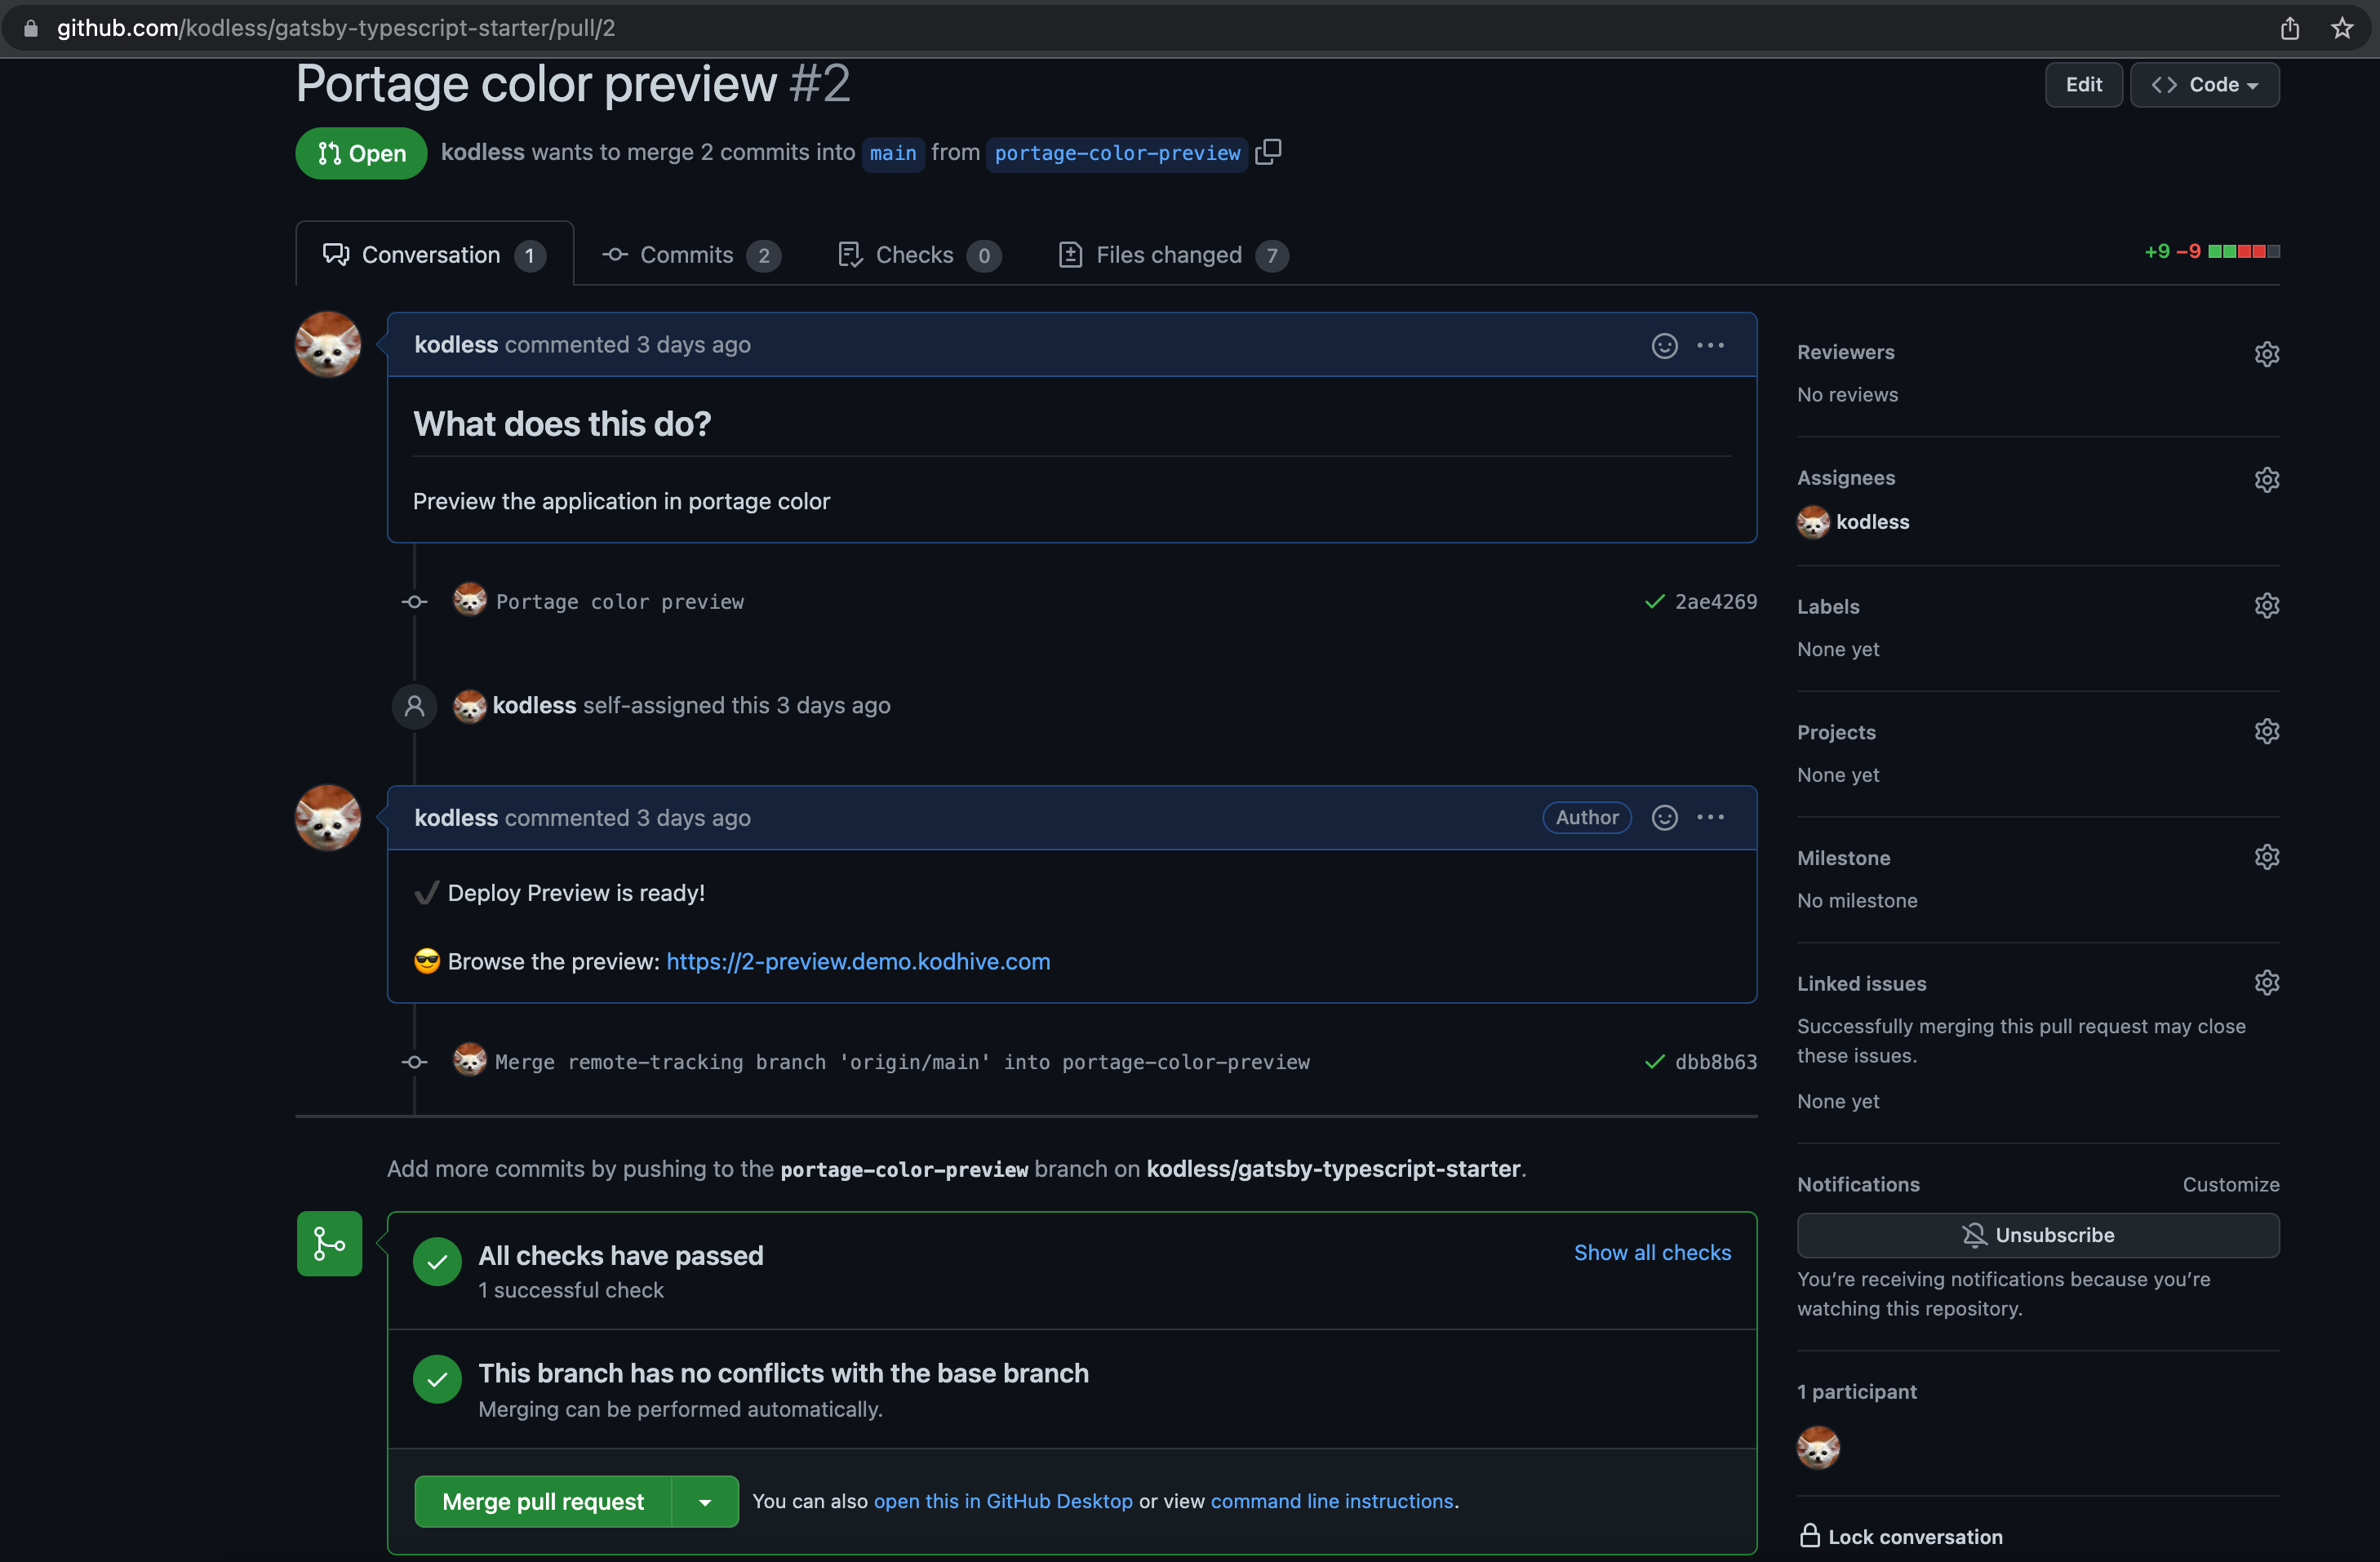Click +9 additions count

coord(2157,251)
